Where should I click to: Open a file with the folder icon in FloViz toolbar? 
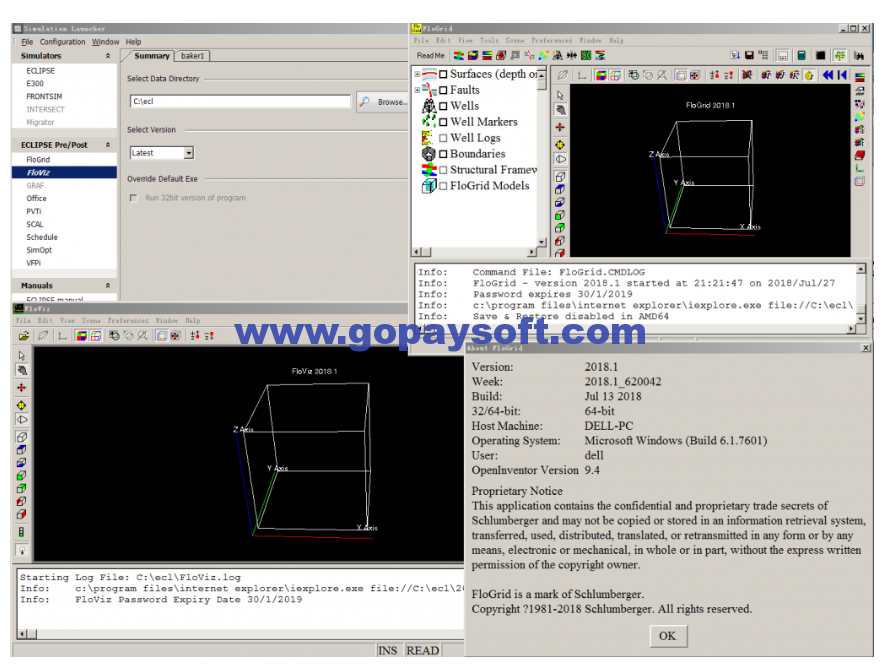coord(22,335)
